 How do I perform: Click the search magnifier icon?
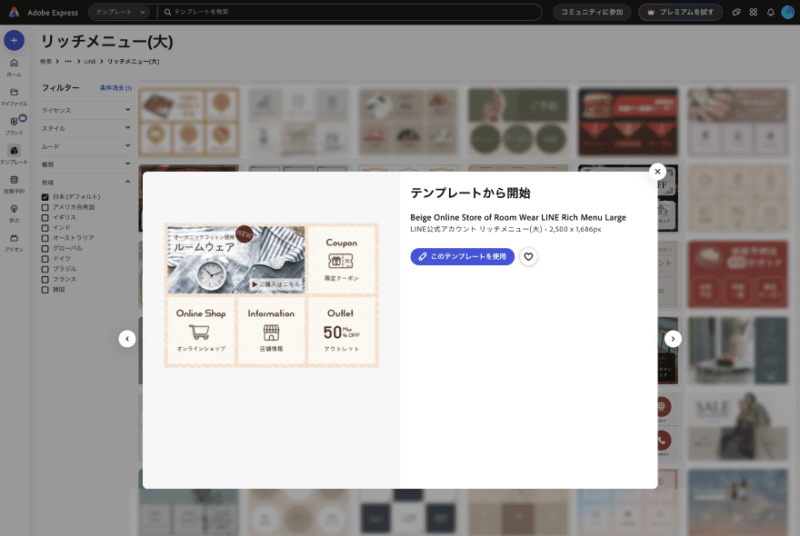point(167,12)
